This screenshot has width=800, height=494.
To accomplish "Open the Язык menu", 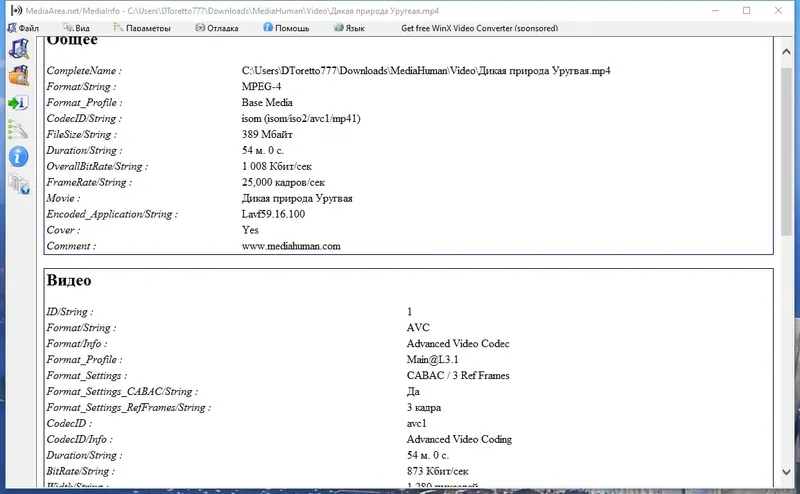I will pos(349,28).
